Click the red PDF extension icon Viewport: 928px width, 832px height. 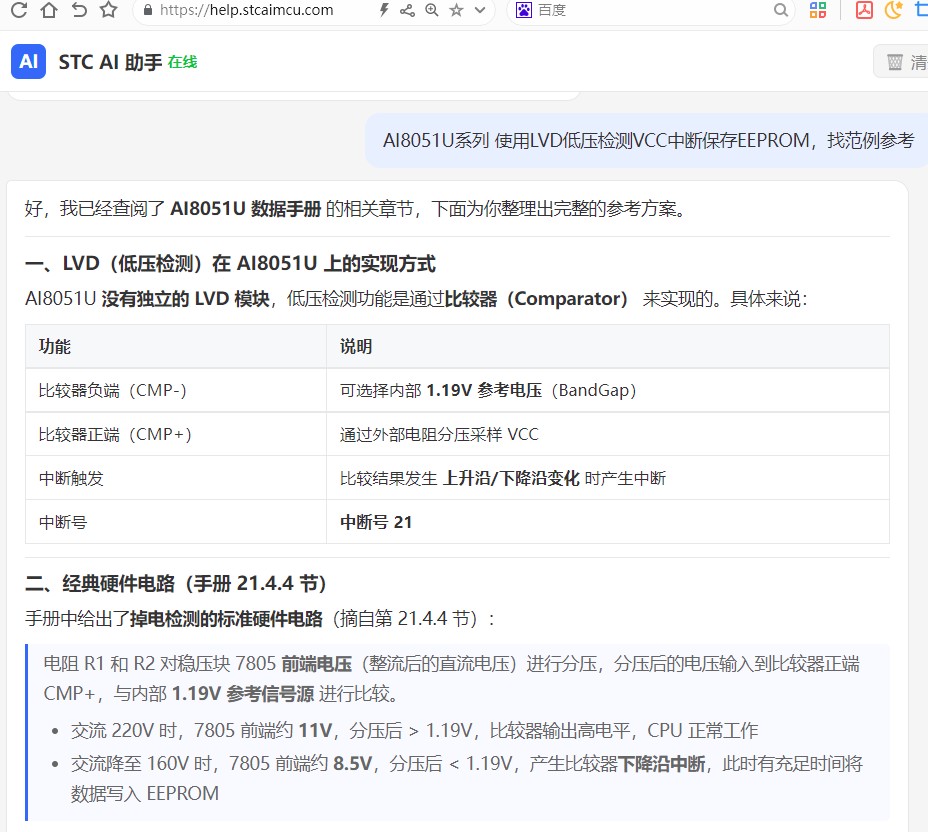click(864, 10)
